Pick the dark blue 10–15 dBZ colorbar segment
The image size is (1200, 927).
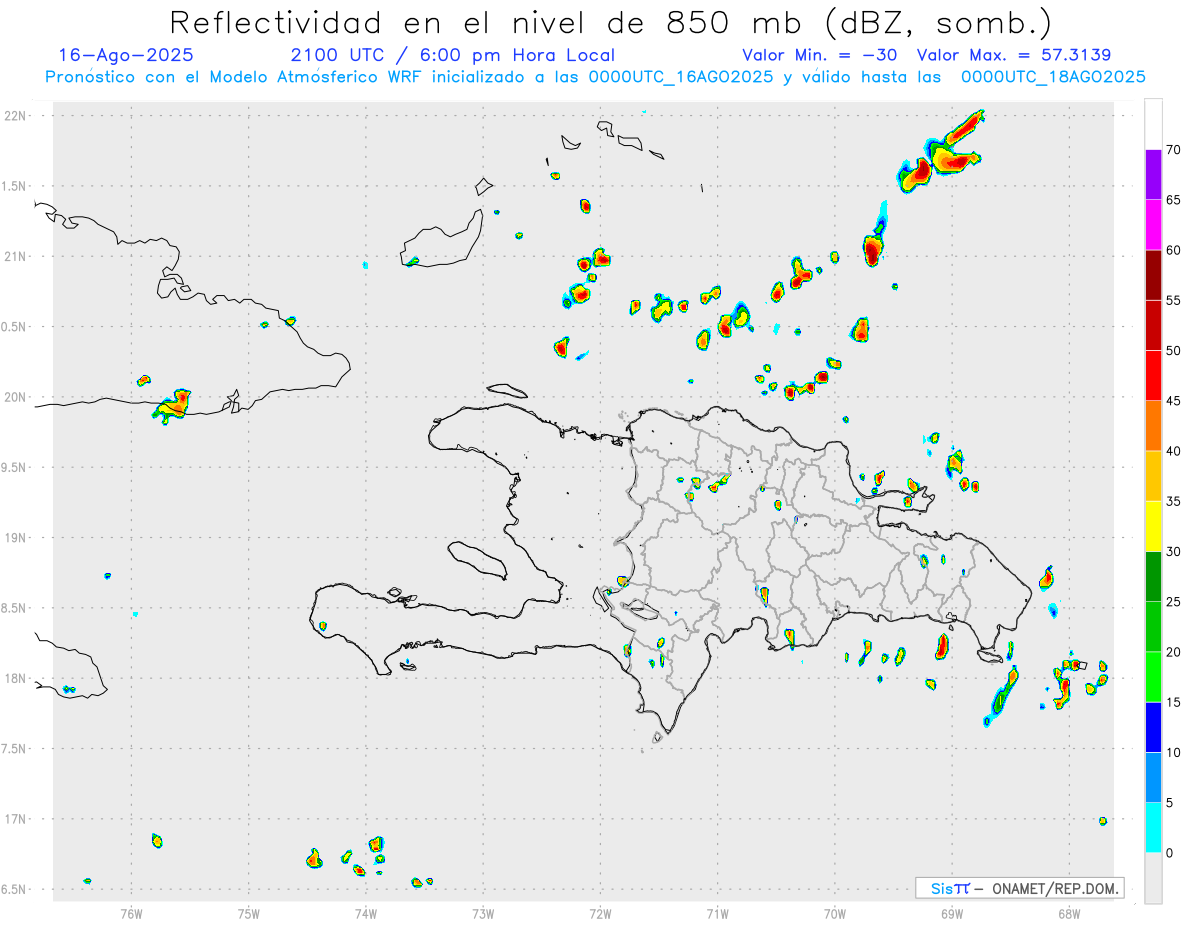coord(1153,727)
